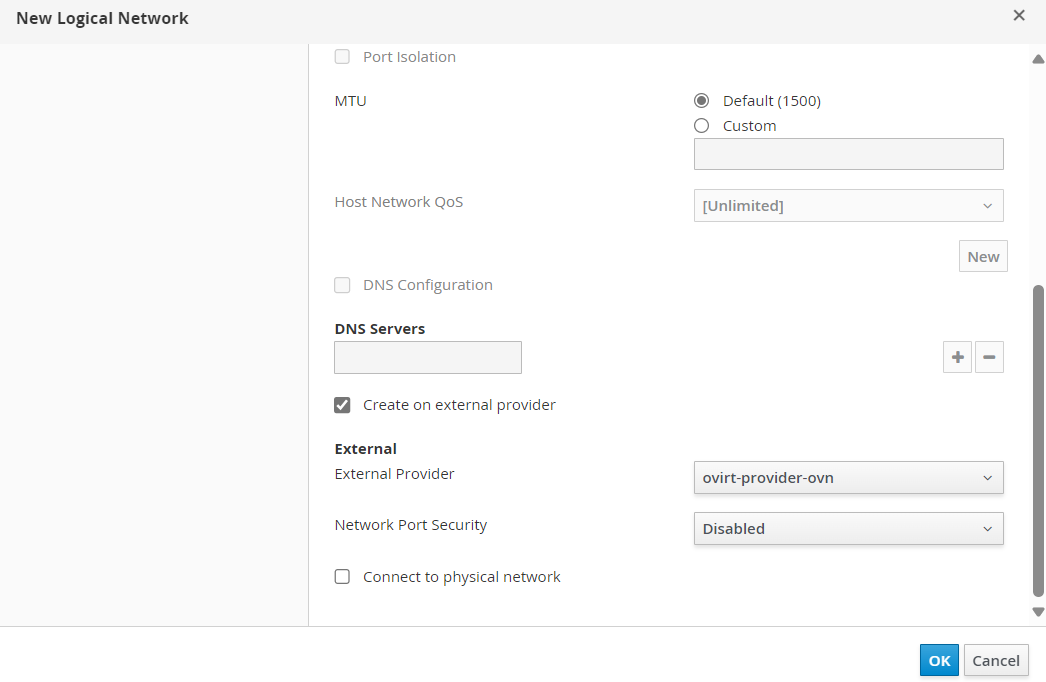Click the Network Port Security dropdown chevron

[x=988, y=529]
